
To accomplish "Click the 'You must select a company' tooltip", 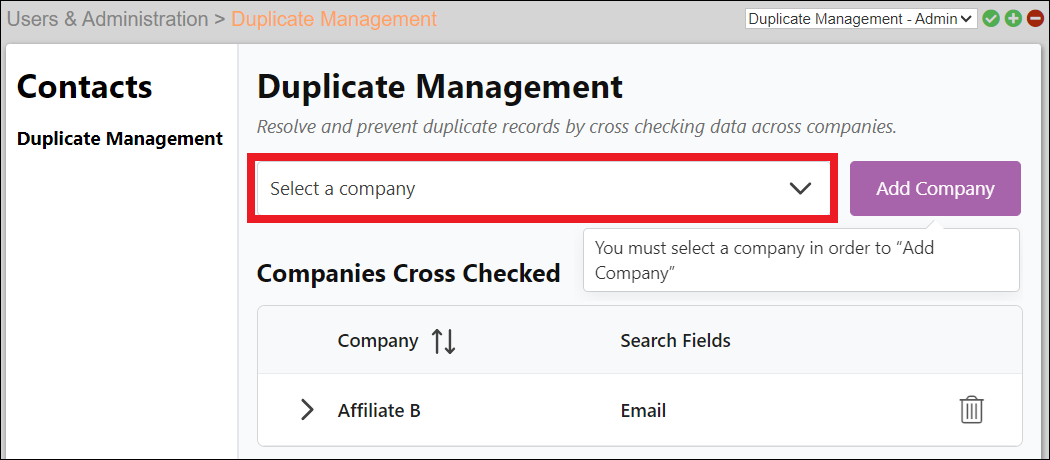I will coord(800,260).
